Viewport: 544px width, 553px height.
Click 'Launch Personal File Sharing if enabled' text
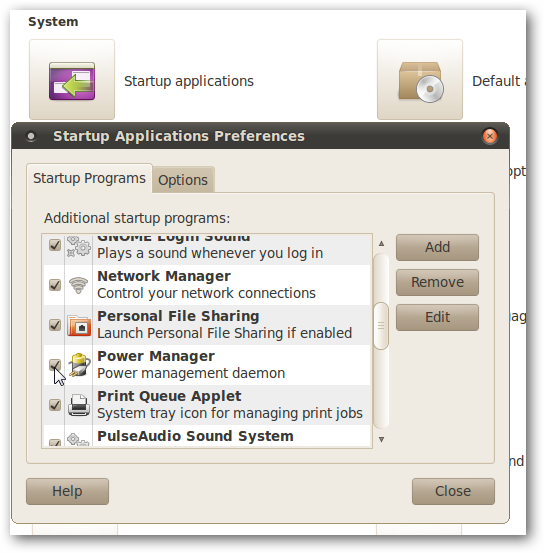224,333
